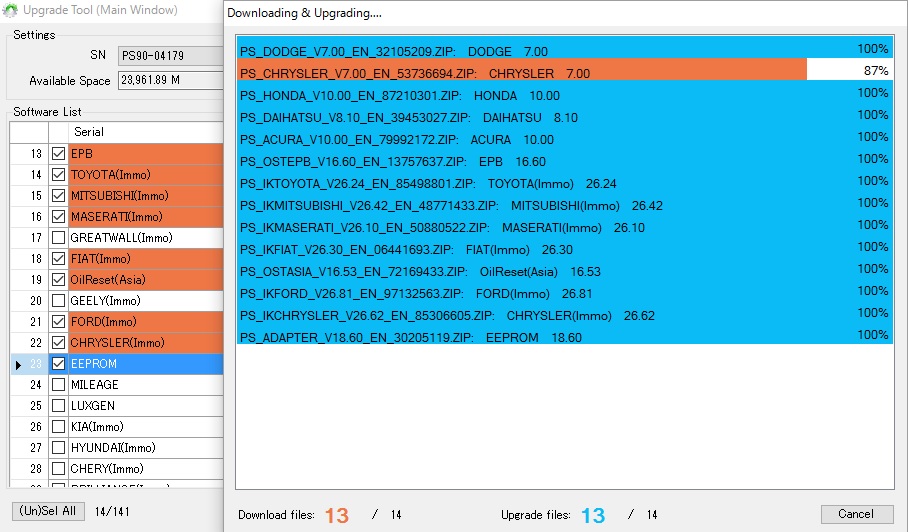Image resolution: width=908 pixels, height=532 pixels.
Task: Check the GREATWALL(Immo) checkbox
Action: pos(58,237)
